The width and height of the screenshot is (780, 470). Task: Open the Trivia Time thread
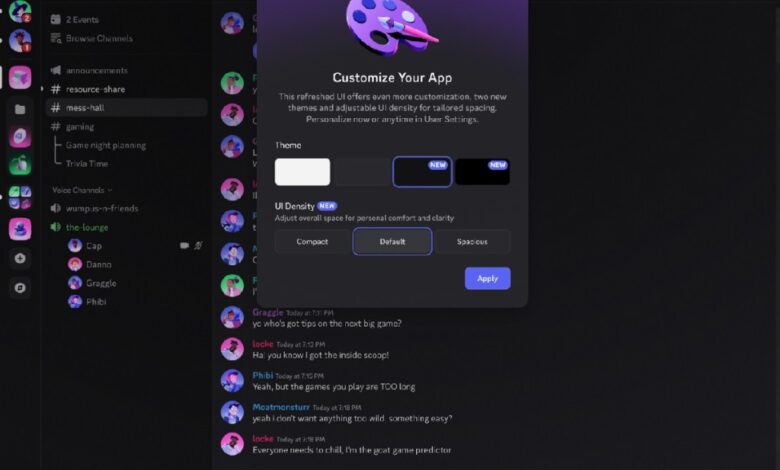pos(87,164)
